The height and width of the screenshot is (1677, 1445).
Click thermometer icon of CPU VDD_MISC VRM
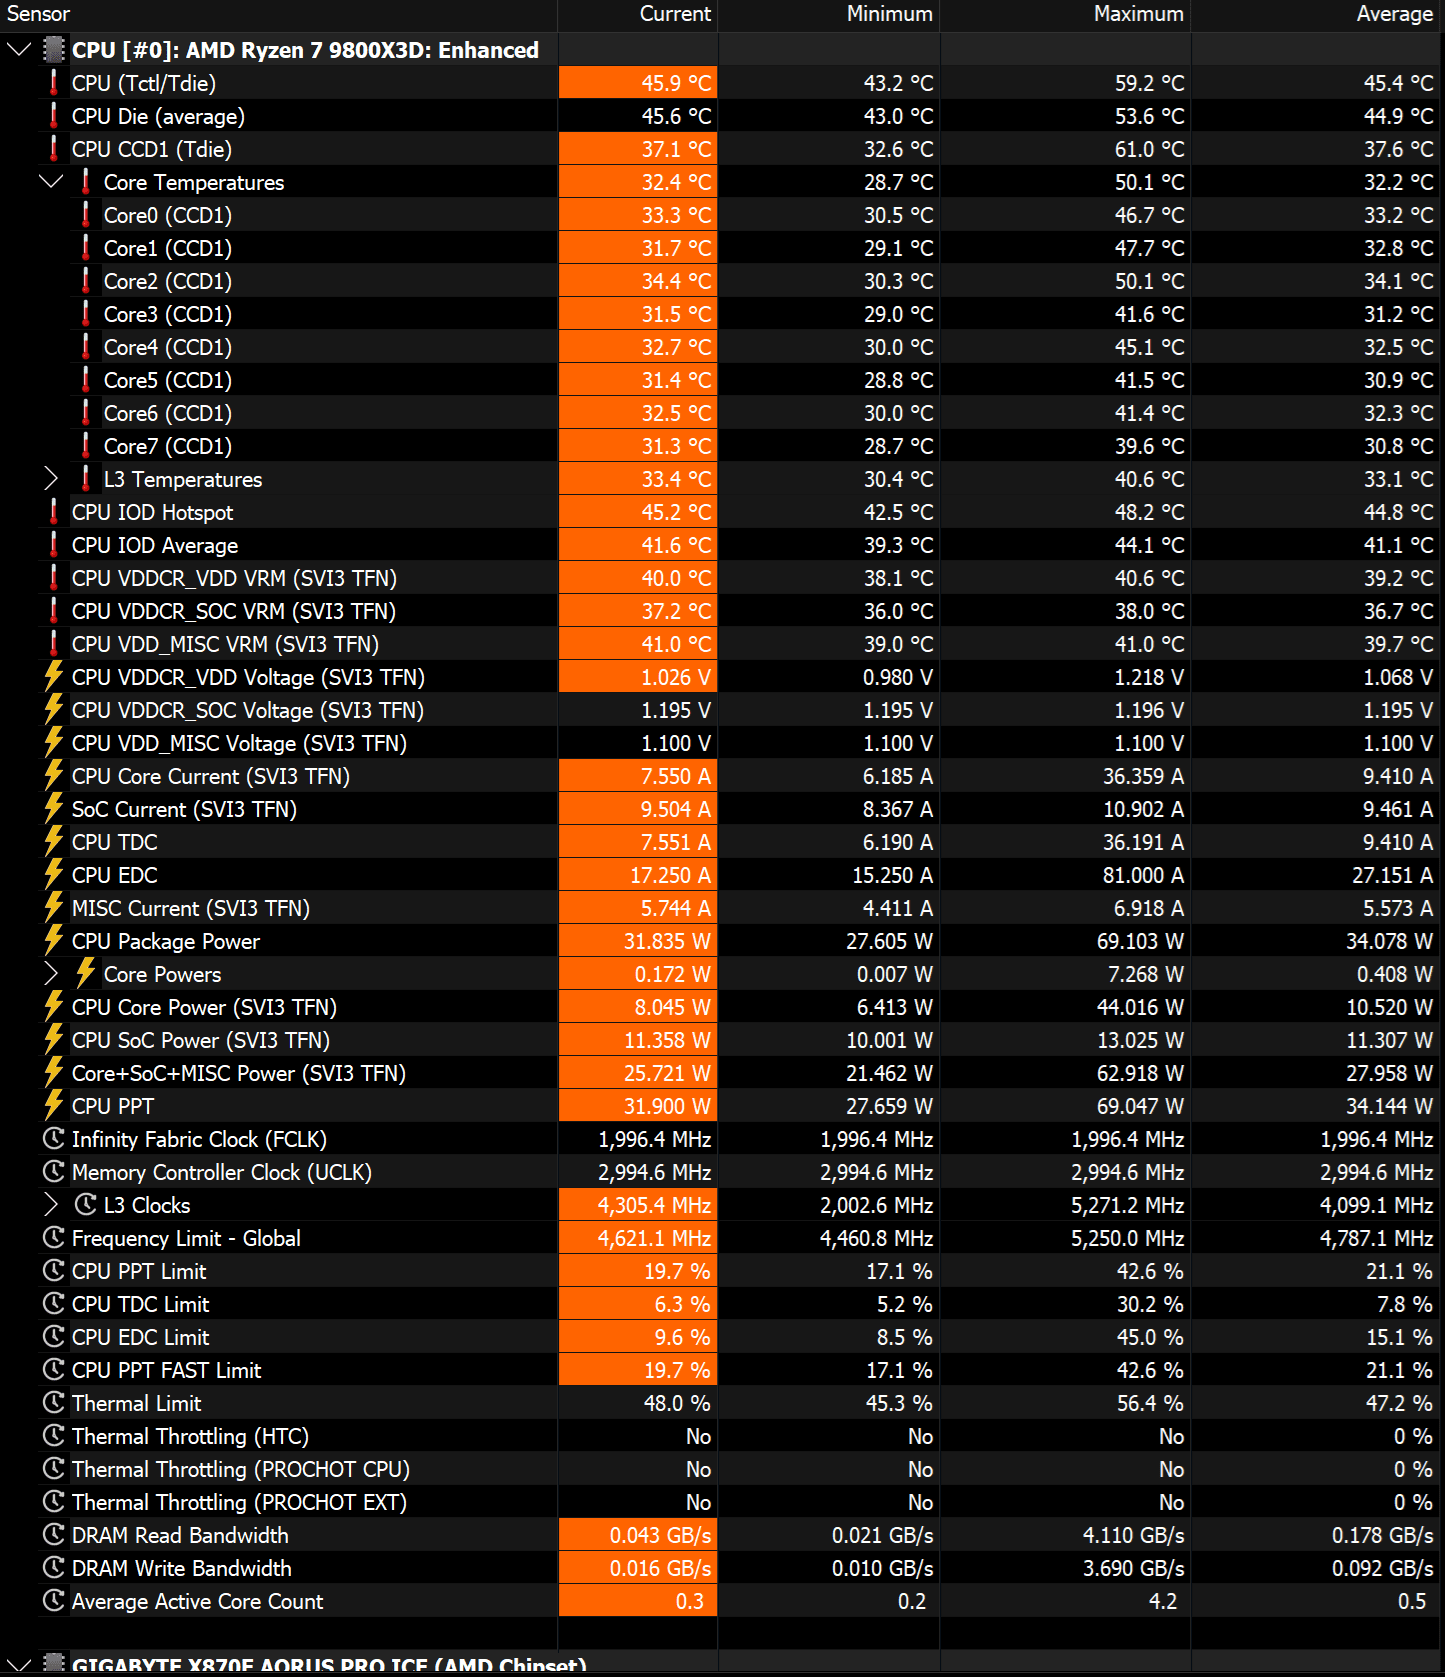tap(54, 644)
